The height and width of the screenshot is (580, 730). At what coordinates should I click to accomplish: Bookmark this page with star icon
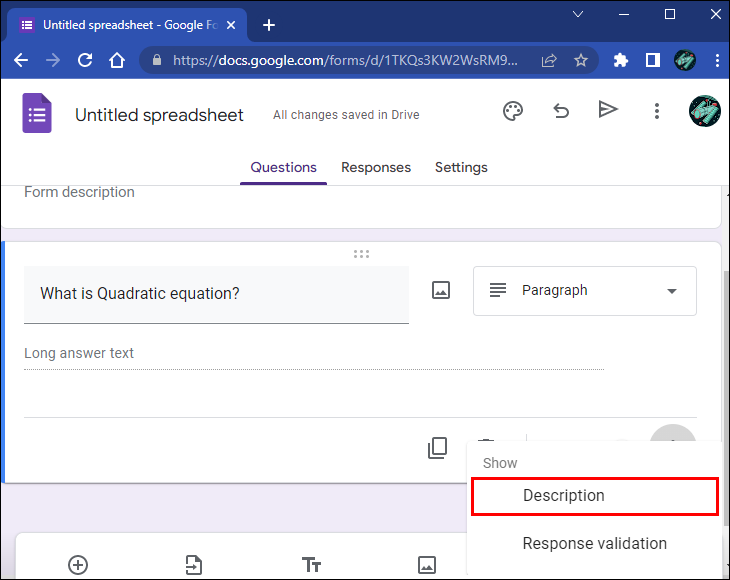[x=581, y=61]
